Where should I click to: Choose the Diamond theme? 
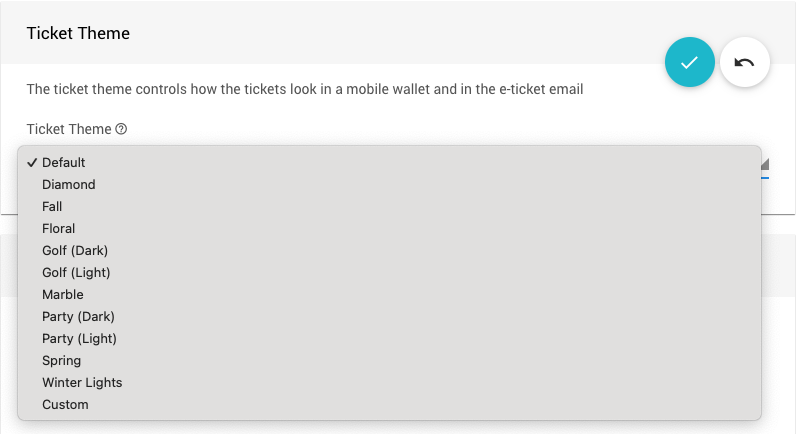pos(69,184)
